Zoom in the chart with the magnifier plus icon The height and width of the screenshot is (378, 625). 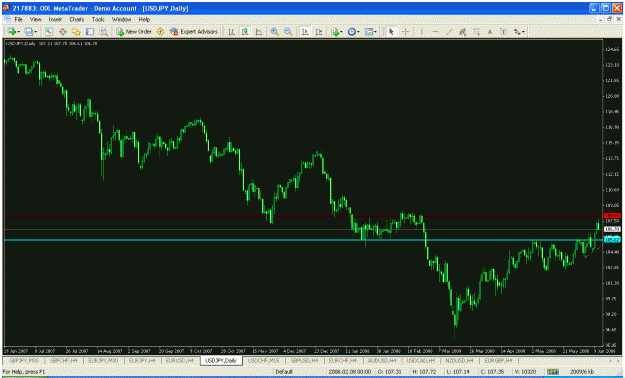coord(275,32)
